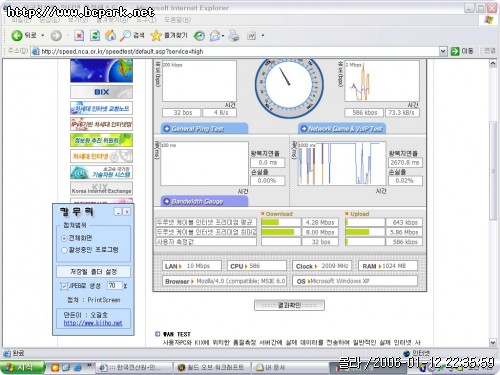Open Favorites star icon

(155, 35)
